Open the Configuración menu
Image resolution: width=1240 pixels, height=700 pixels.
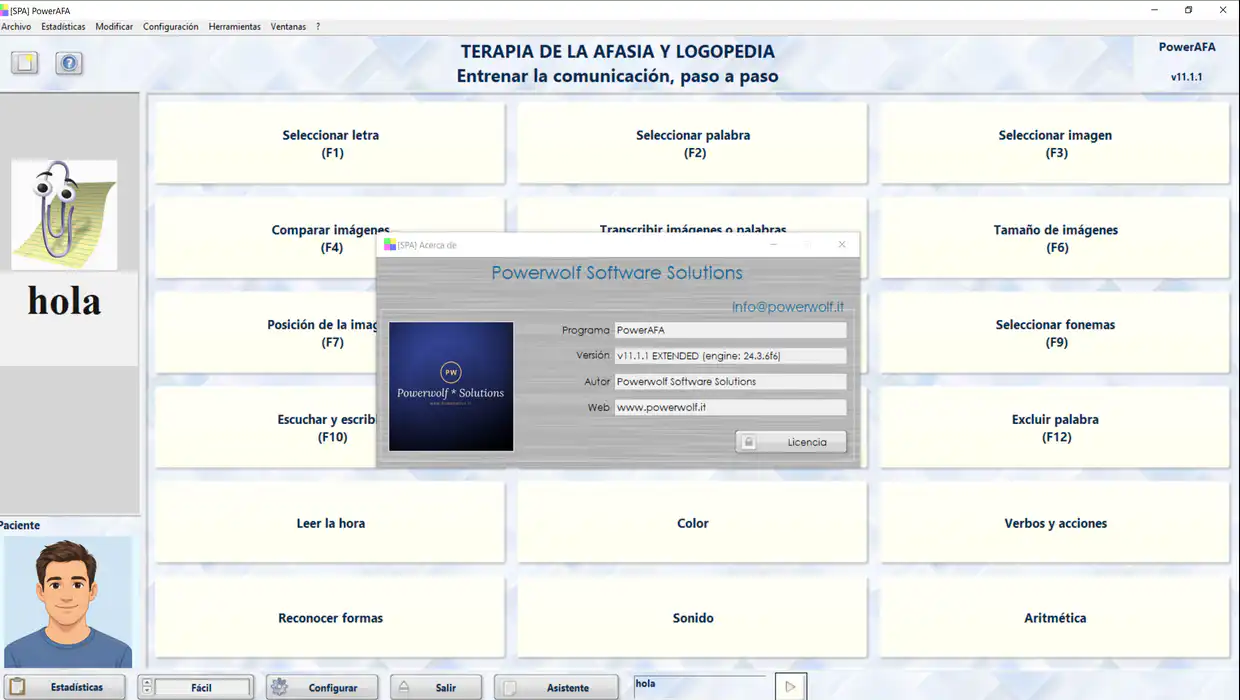coord(171,27)
